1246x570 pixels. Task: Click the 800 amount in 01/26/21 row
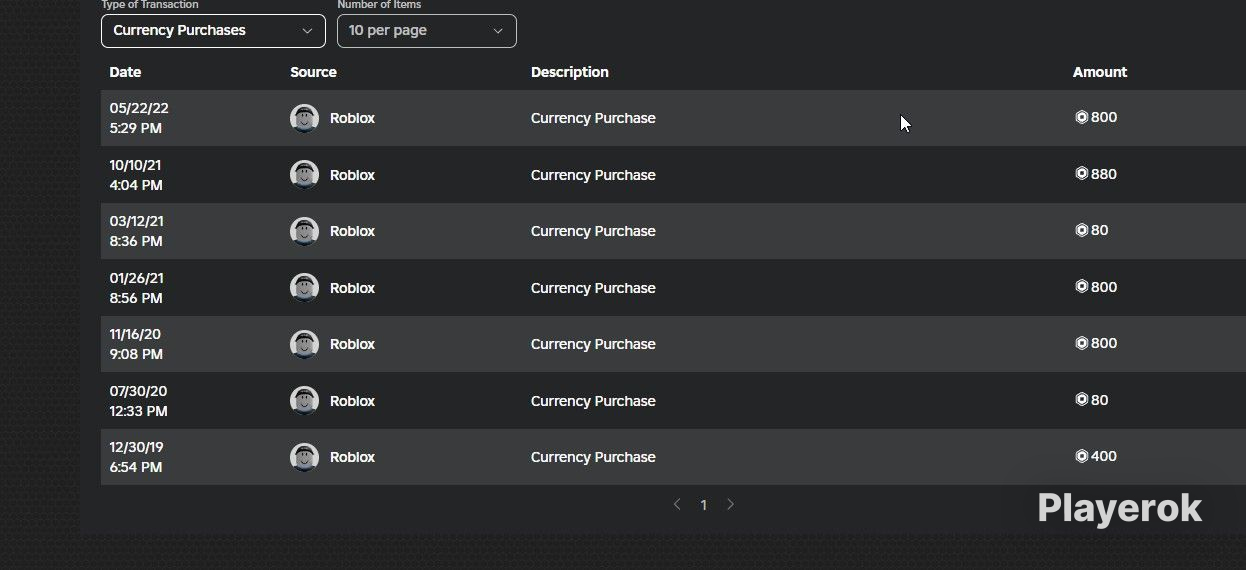(1104, 287)
